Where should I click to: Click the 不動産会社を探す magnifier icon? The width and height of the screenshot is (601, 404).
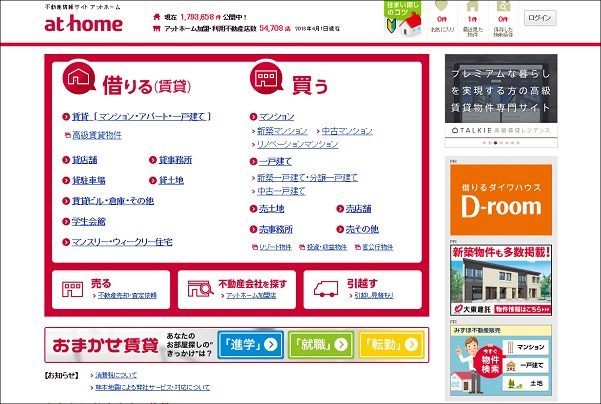point(200,289)
